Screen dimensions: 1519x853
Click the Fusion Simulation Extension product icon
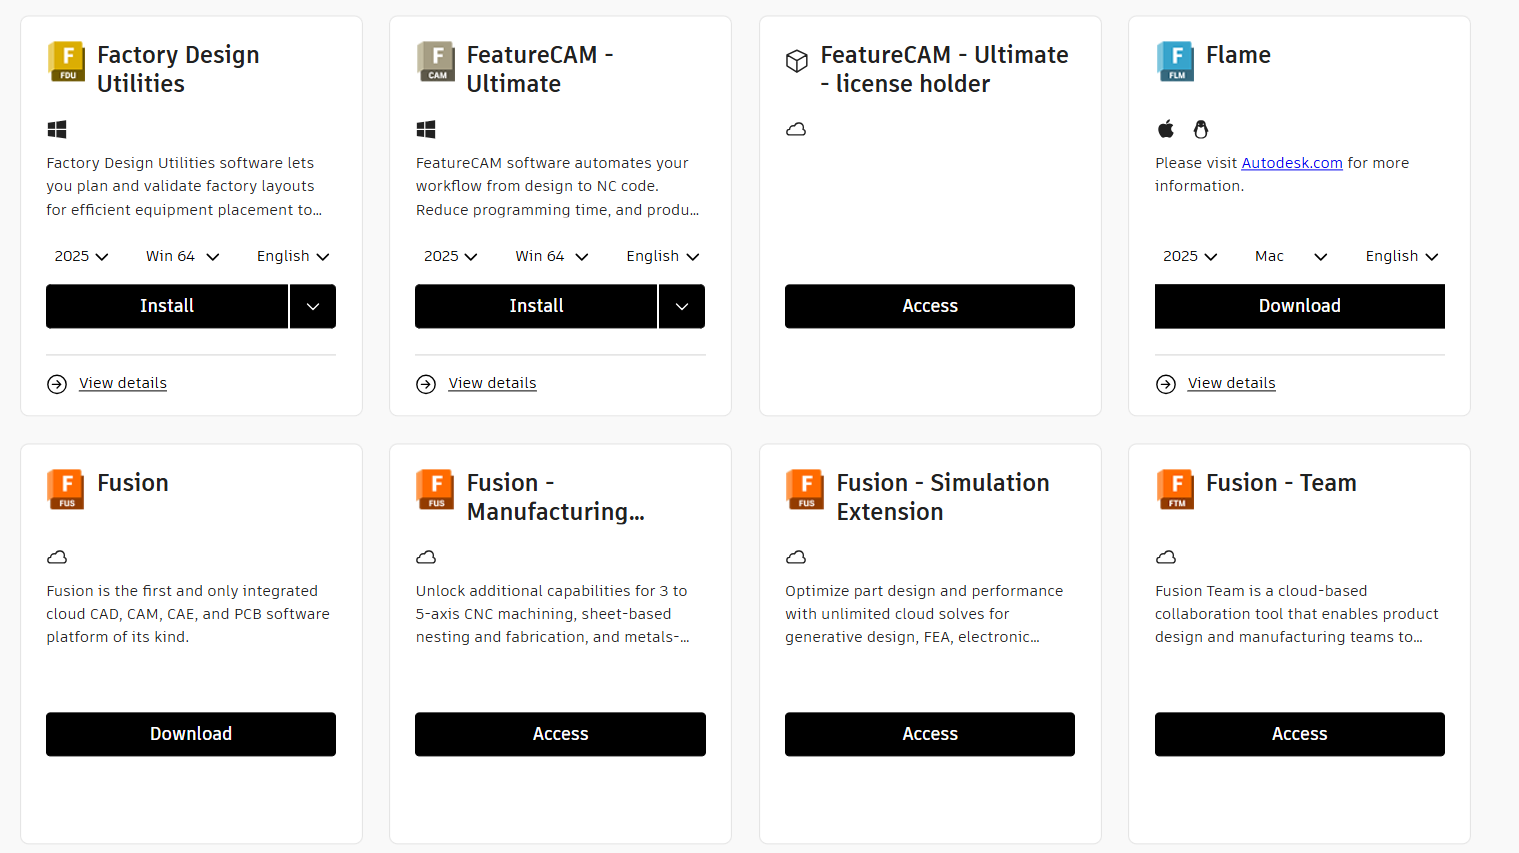click(805, 490)
